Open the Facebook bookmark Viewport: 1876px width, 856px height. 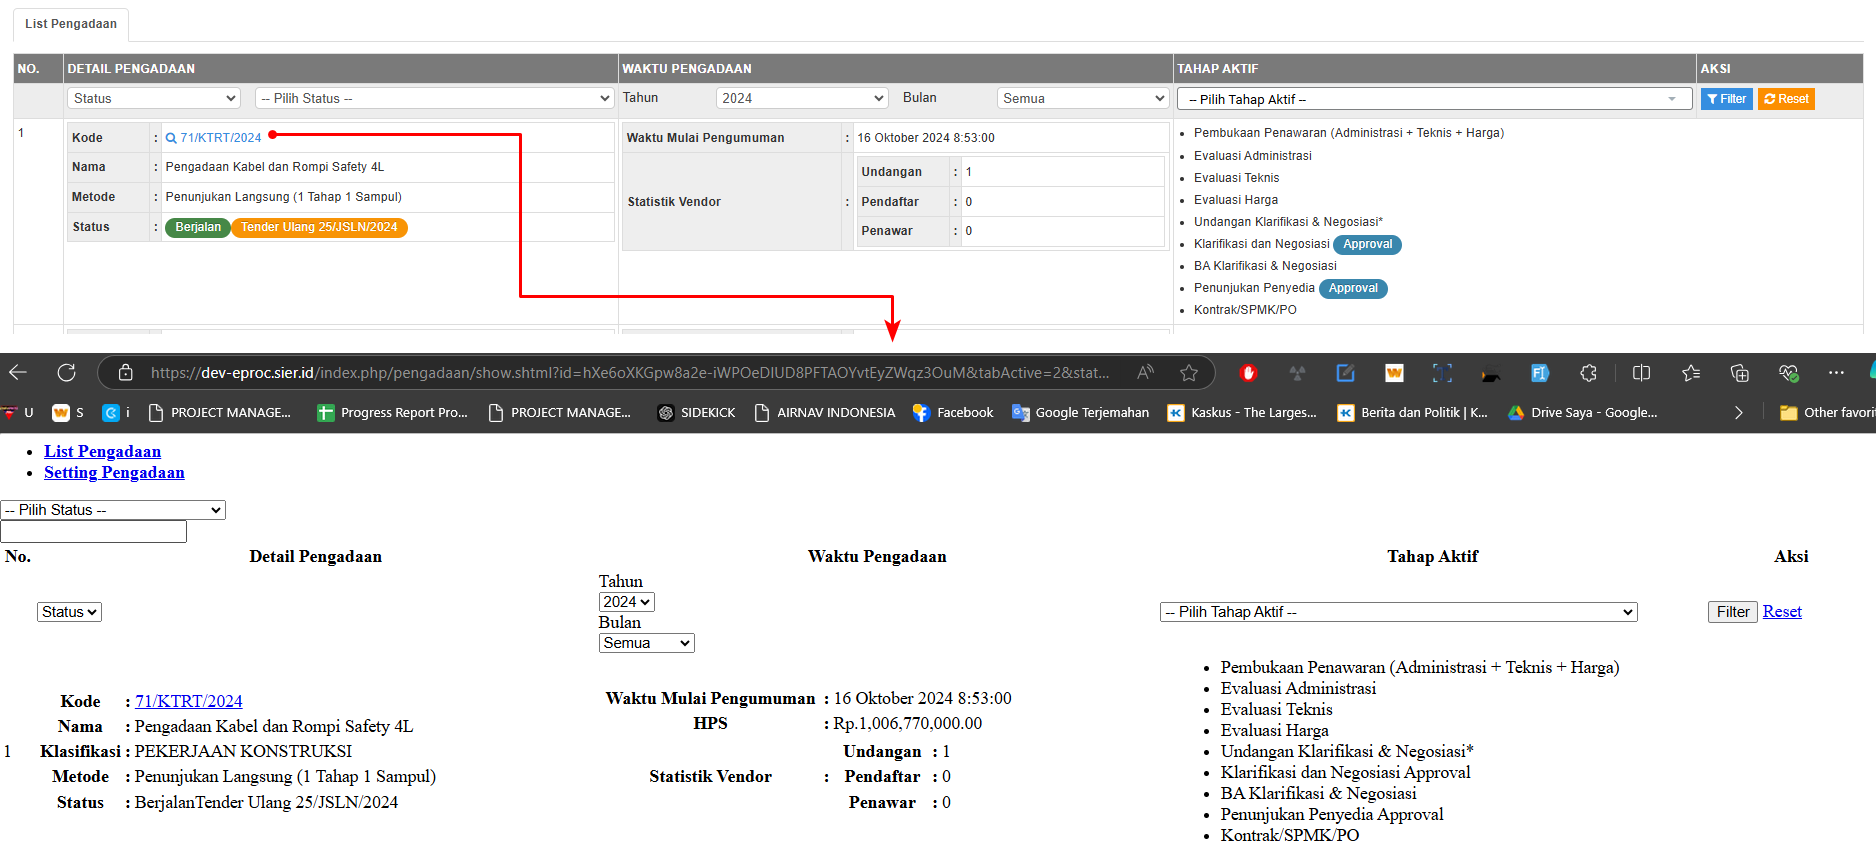[x=953, y=413]
